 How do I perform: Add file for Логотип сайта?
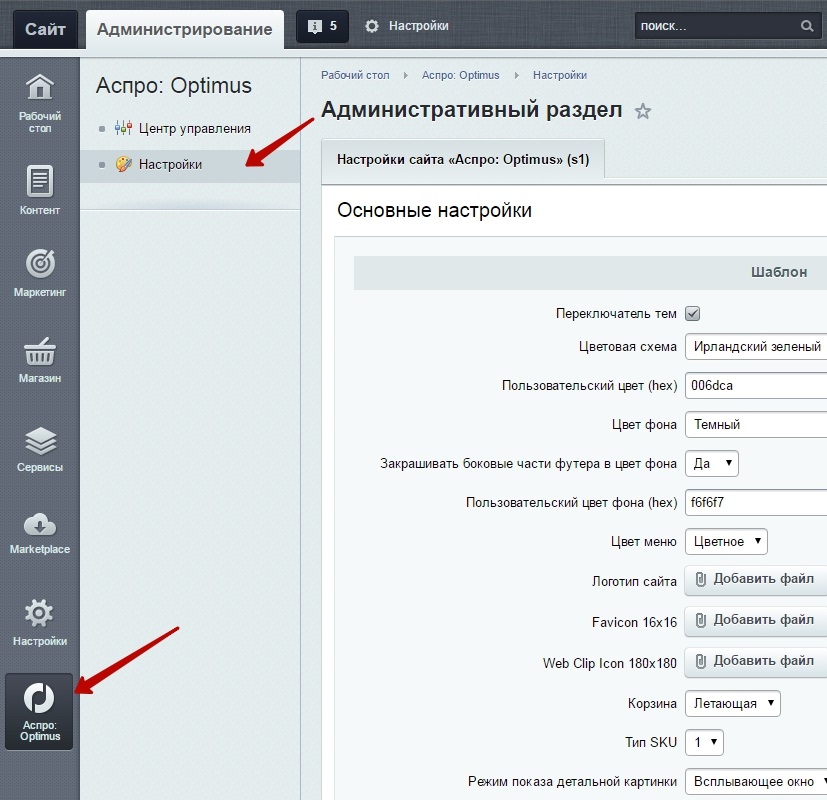click(x=756, y=580)
